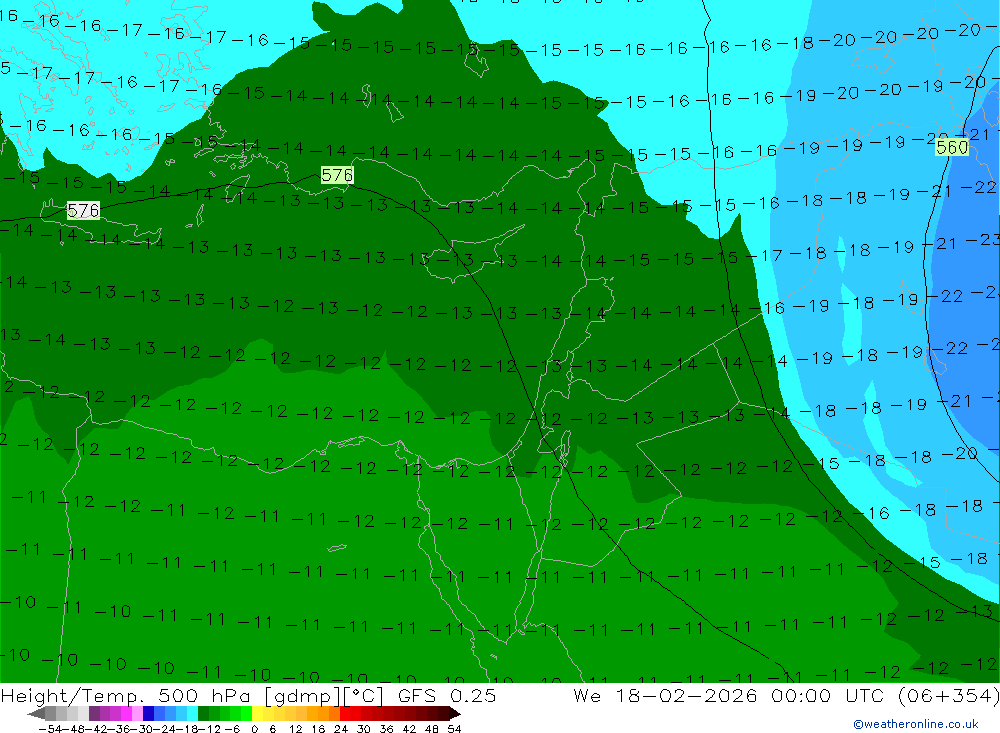Click the left arrow end of color scale
This screenshot has width=1000, height=733.
tap(36, 714)
